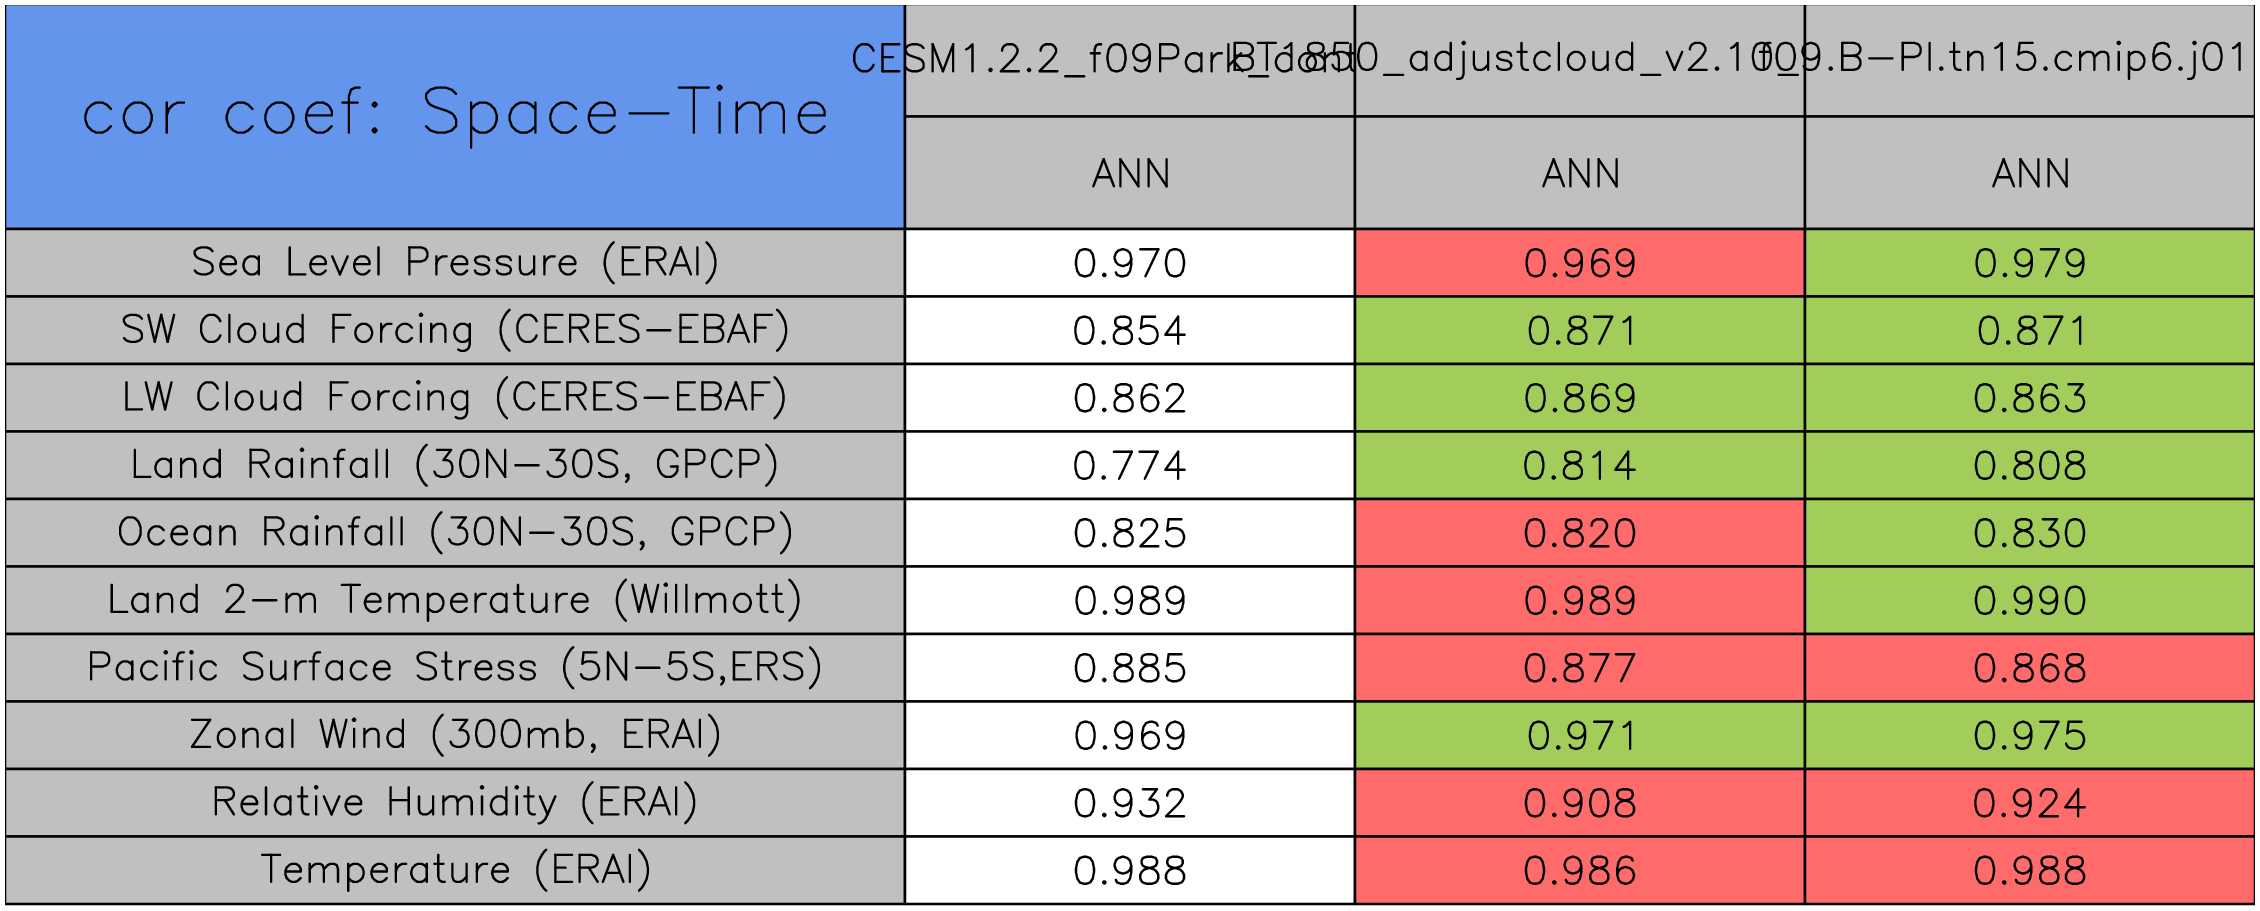Click the "cor coef: Space-Time" title cell

(455, 116)
